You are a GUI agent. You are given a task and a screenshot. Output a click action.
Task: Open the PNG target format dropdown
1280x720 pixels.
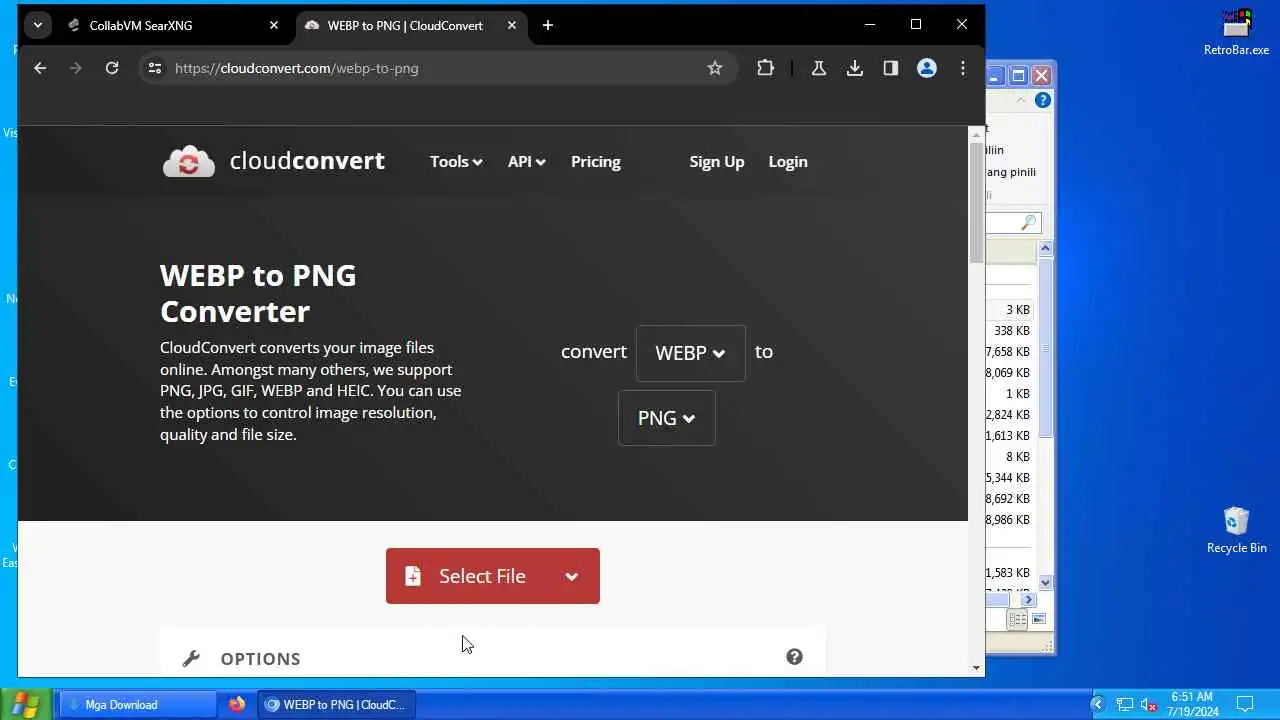pyautogui.click(x=666, y=418)
